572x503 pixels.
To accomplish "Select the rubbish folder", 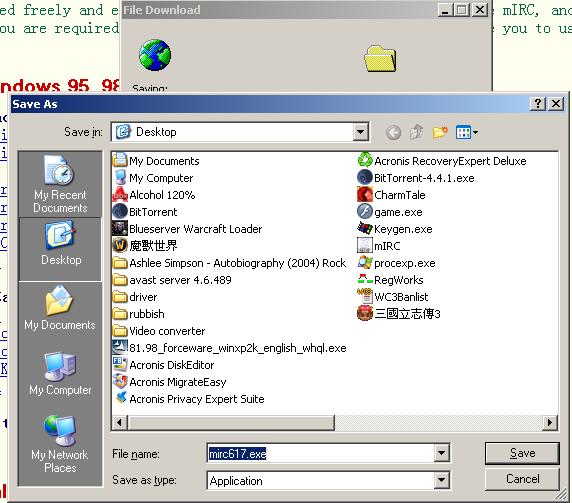I will click(139, 314).
